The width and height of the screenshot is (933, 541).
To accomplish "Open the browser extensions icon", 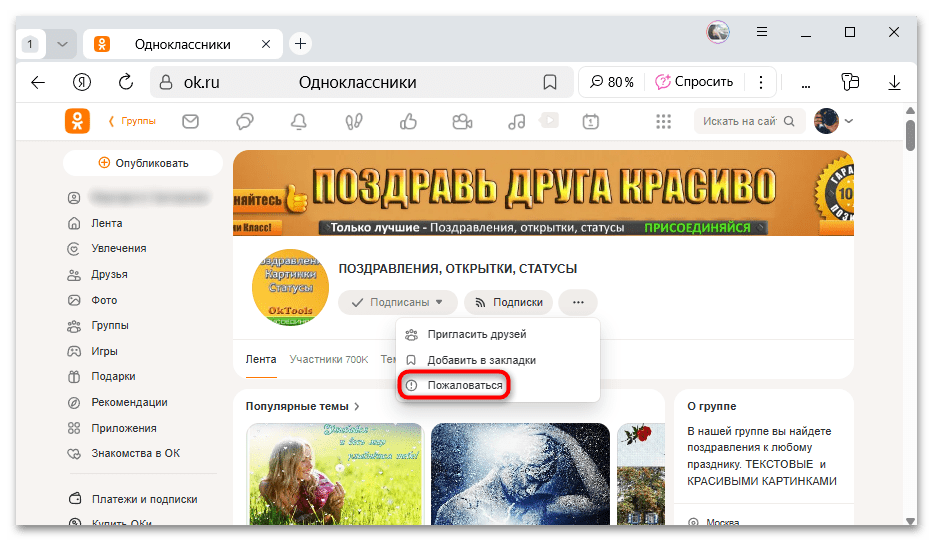I will (x=850, y=82).
